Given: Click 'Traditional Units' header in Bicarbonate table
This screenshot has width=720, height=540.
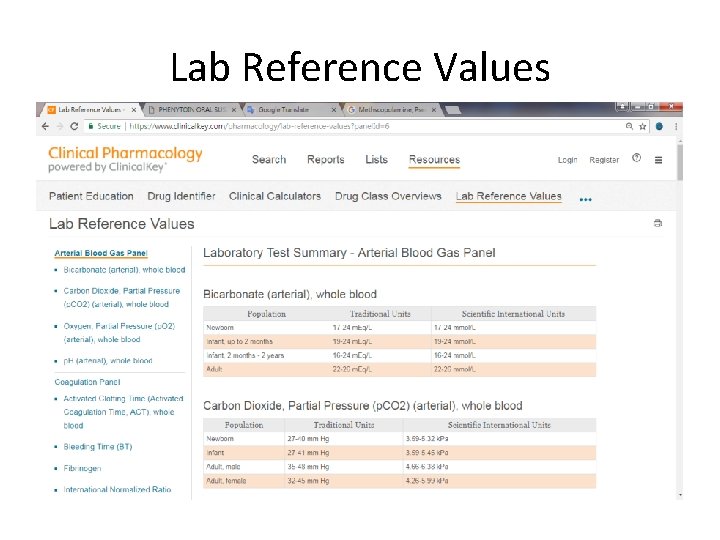Looking at the screenshot, I should point(380,314).
